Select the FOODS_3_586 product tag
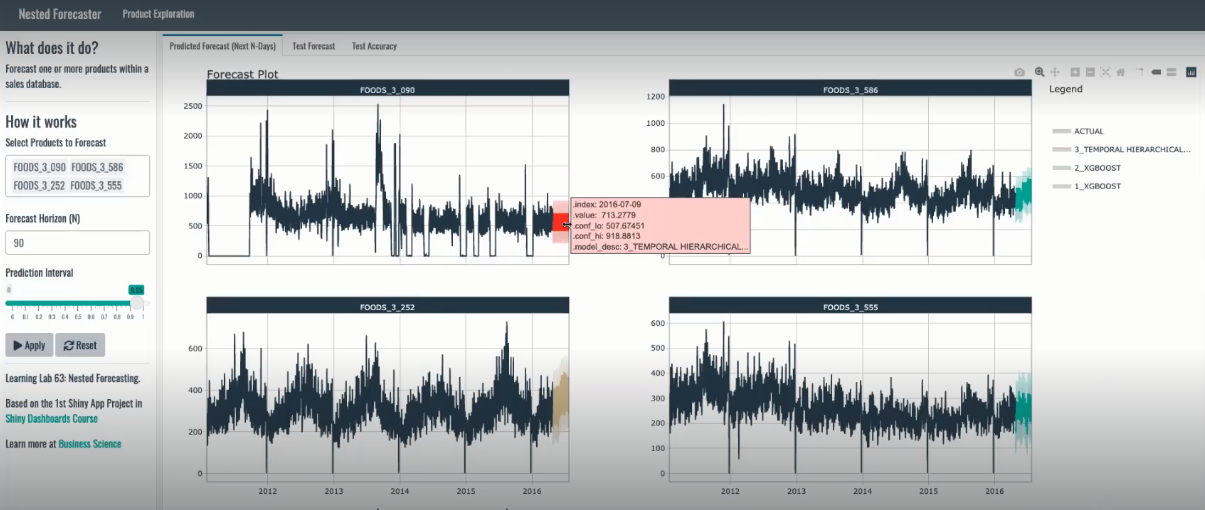The height and width of the screenshot is (510, 1205). [97, 167]
